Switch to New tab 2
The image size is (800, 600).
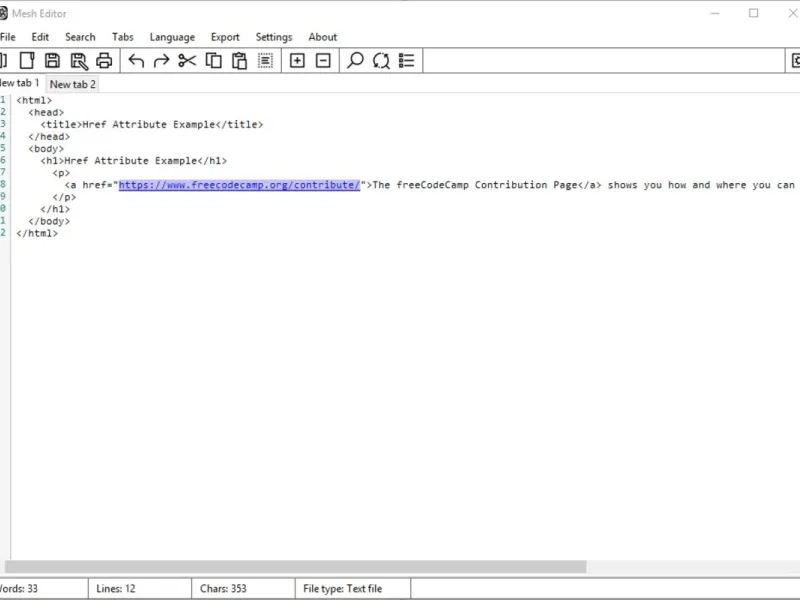click(x=72, y=84)
